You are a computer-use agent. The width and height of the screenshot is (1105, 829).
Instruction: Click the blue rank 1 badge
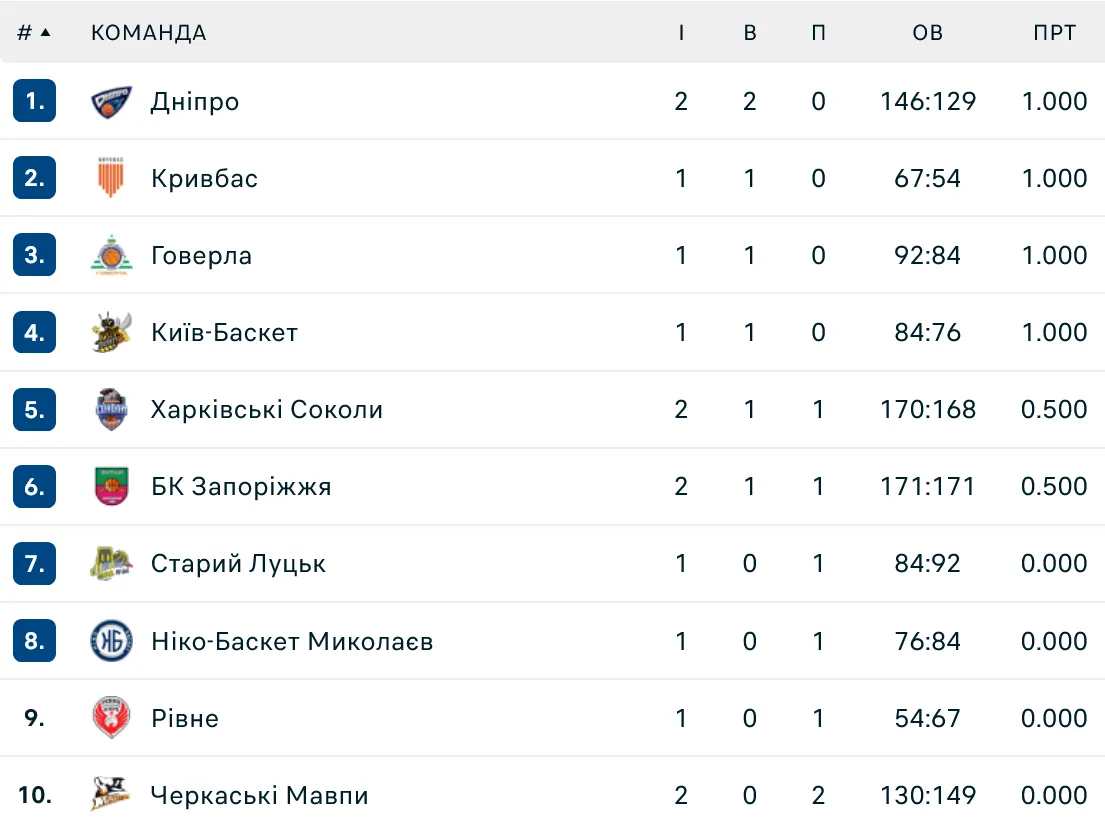coord(35,101)
